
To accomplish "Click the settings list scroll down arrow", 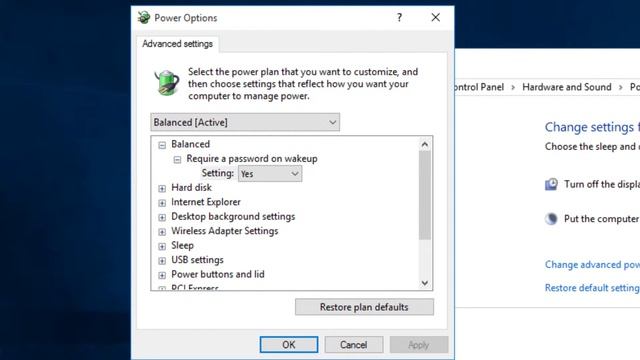I will (424, 283).
